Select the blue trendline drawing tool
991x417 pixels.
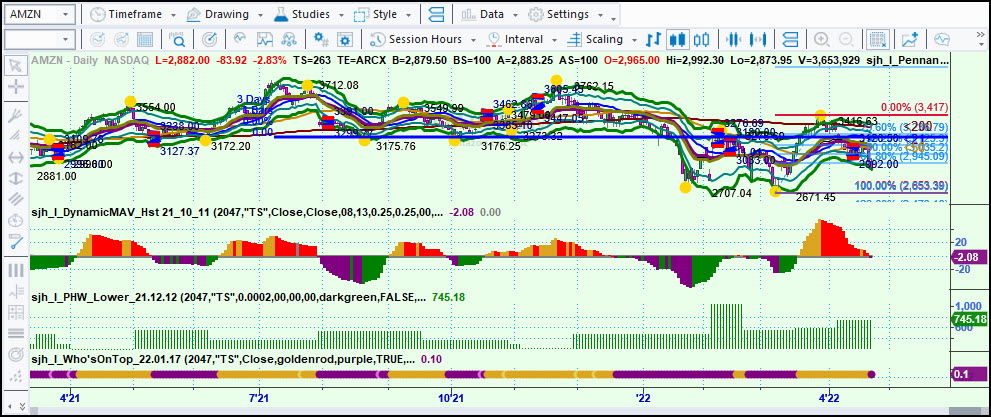pos(15,241)
